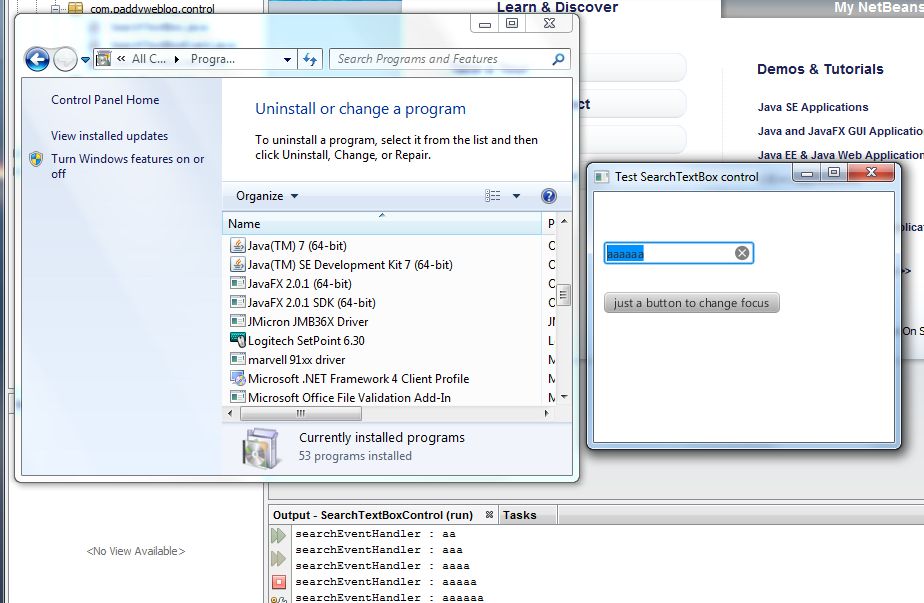Click Test SearchTextBox window title icon

(x=602, y=177)
